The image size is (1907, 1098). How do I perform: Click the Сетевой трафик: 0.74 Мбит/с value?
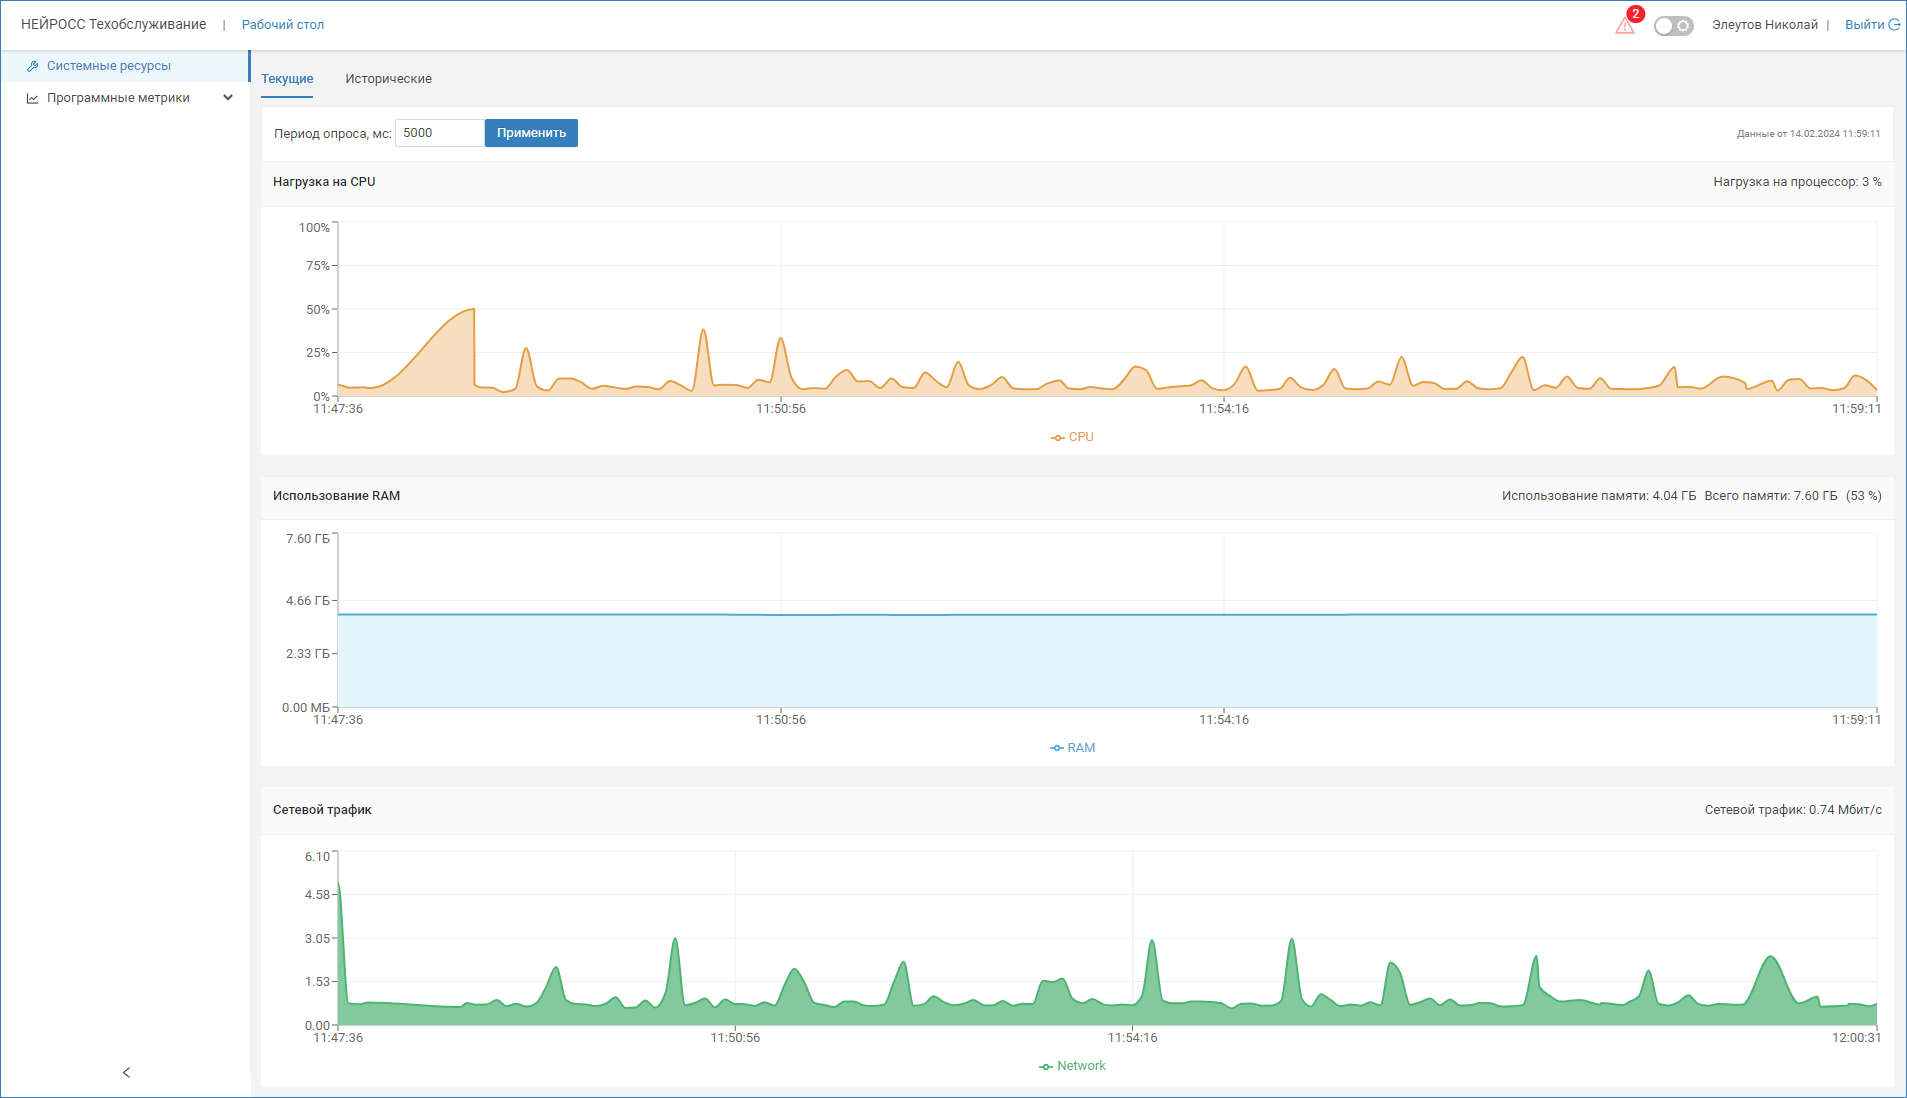coord(1793,810)
